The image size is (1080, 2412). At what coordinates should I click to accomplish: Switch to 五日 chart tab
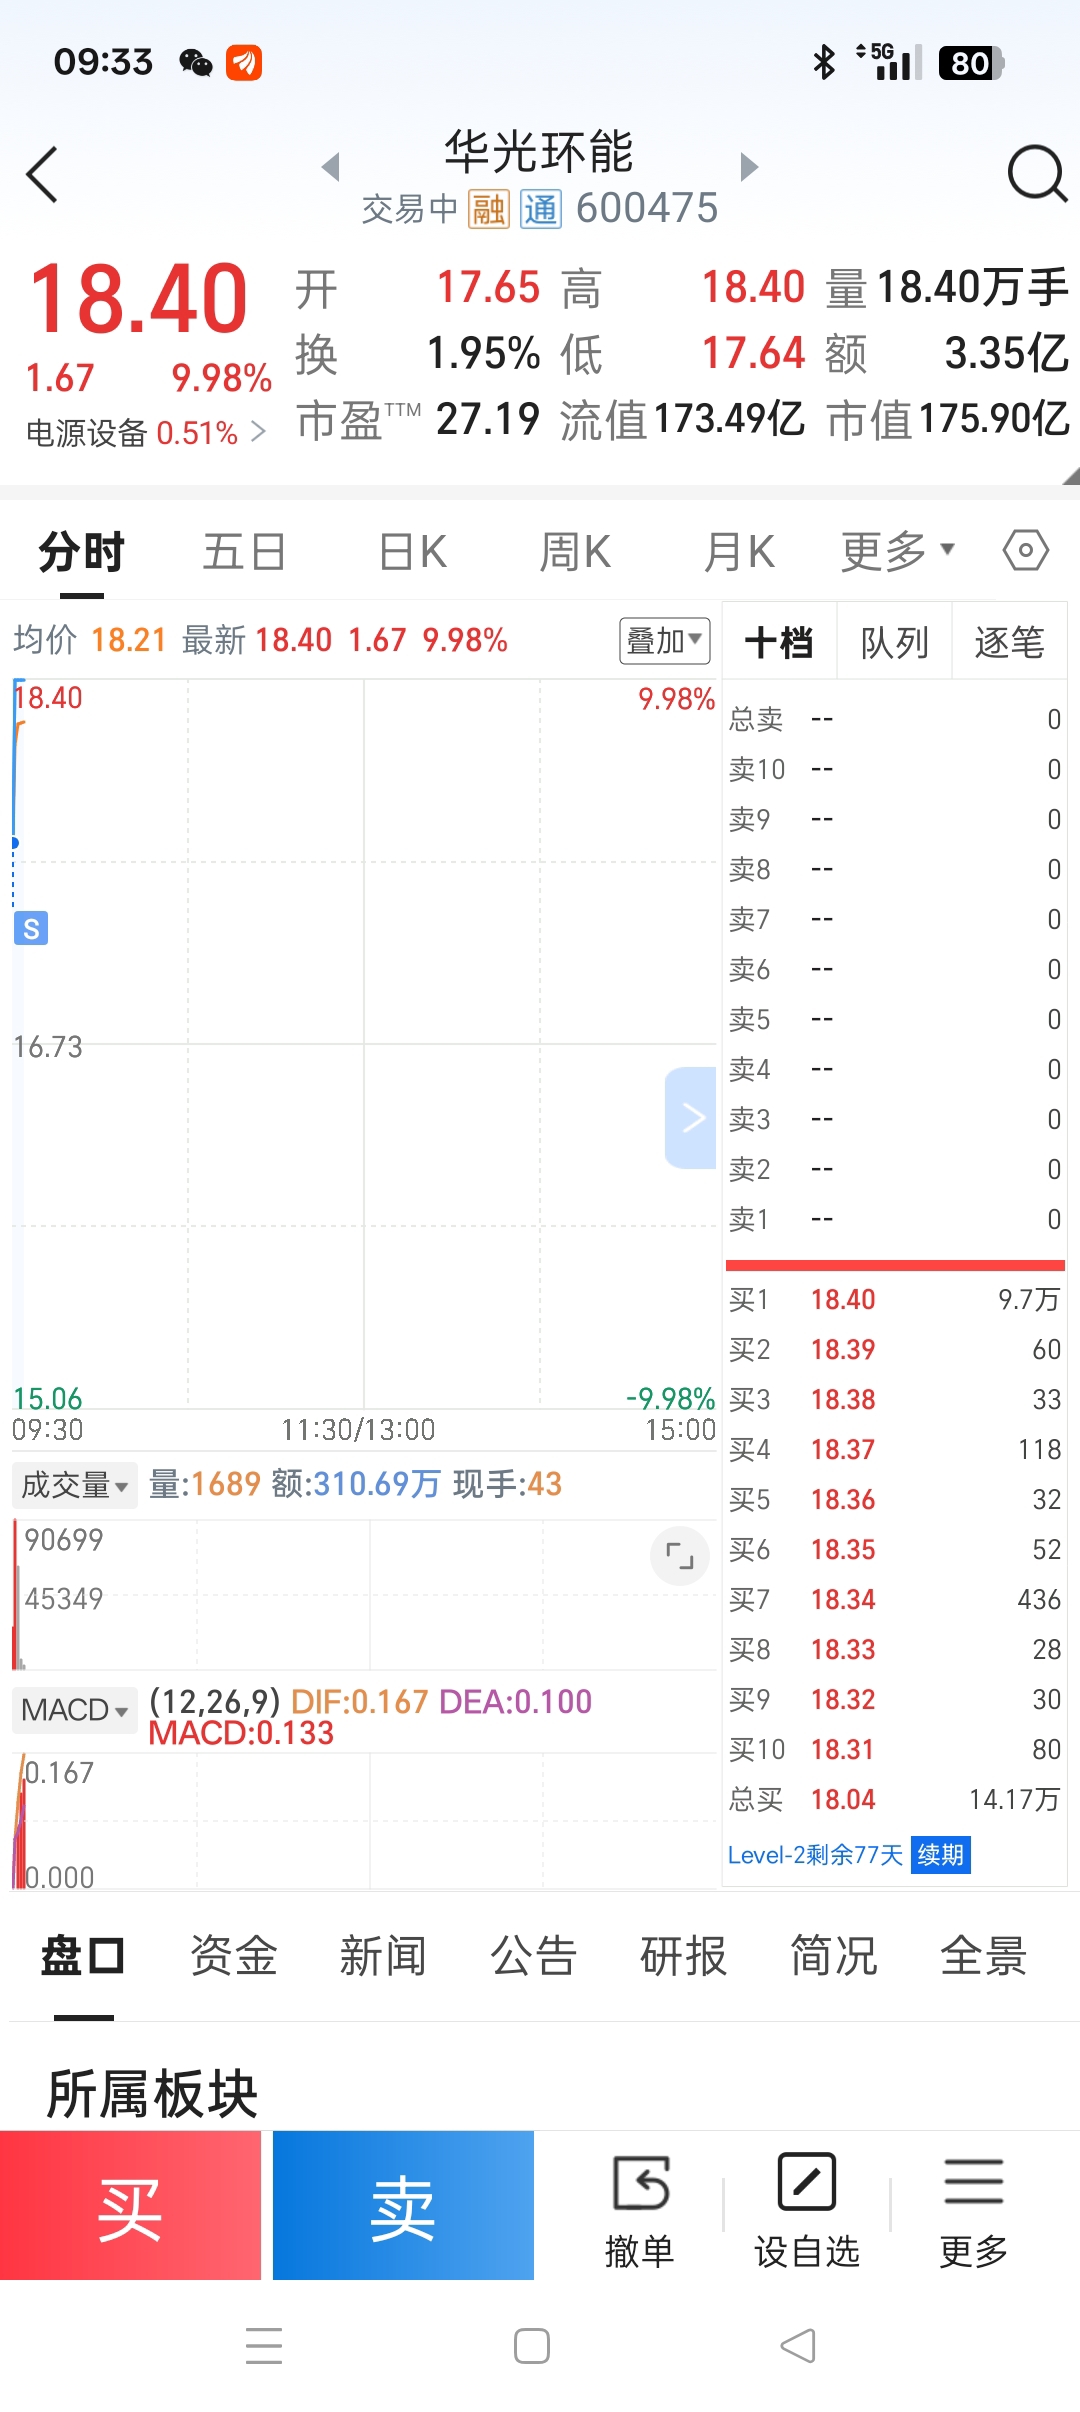[245, 551]
